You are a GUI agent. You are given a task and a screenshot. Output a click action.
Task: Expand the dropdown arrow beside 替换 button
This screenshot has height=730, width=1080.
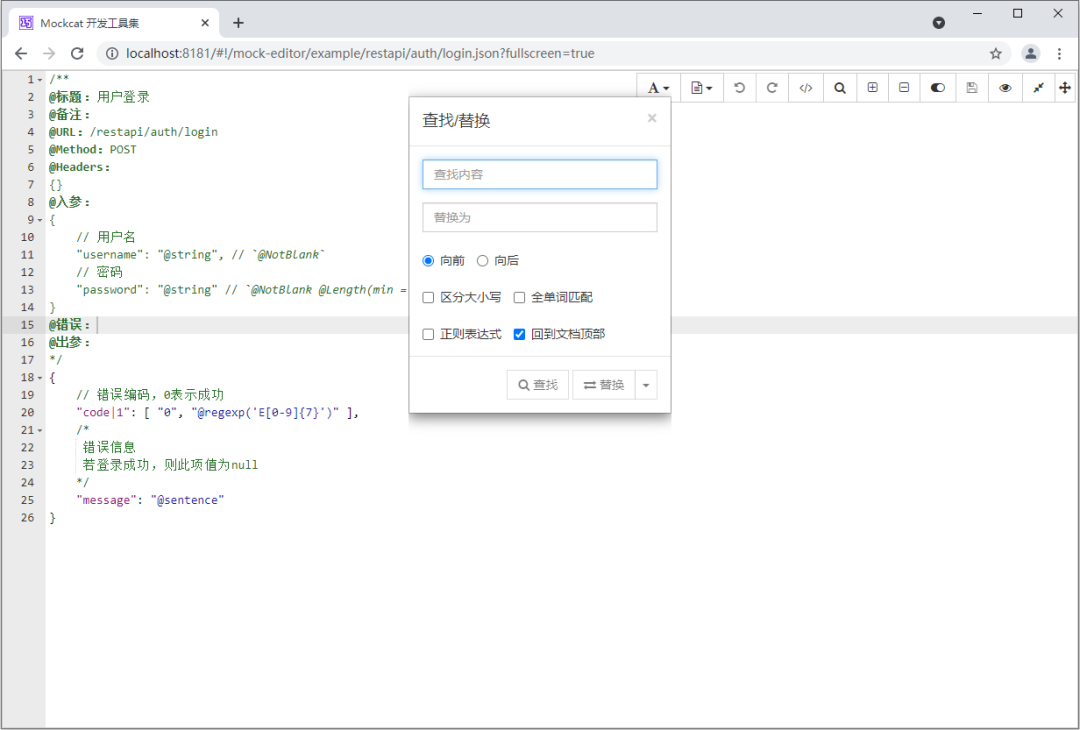pyautogui.click(x=646, y=385)
